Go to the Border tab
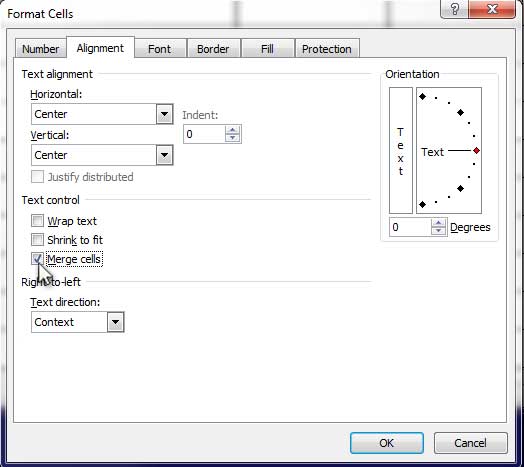524x467 pixels. tap(213, 49)
